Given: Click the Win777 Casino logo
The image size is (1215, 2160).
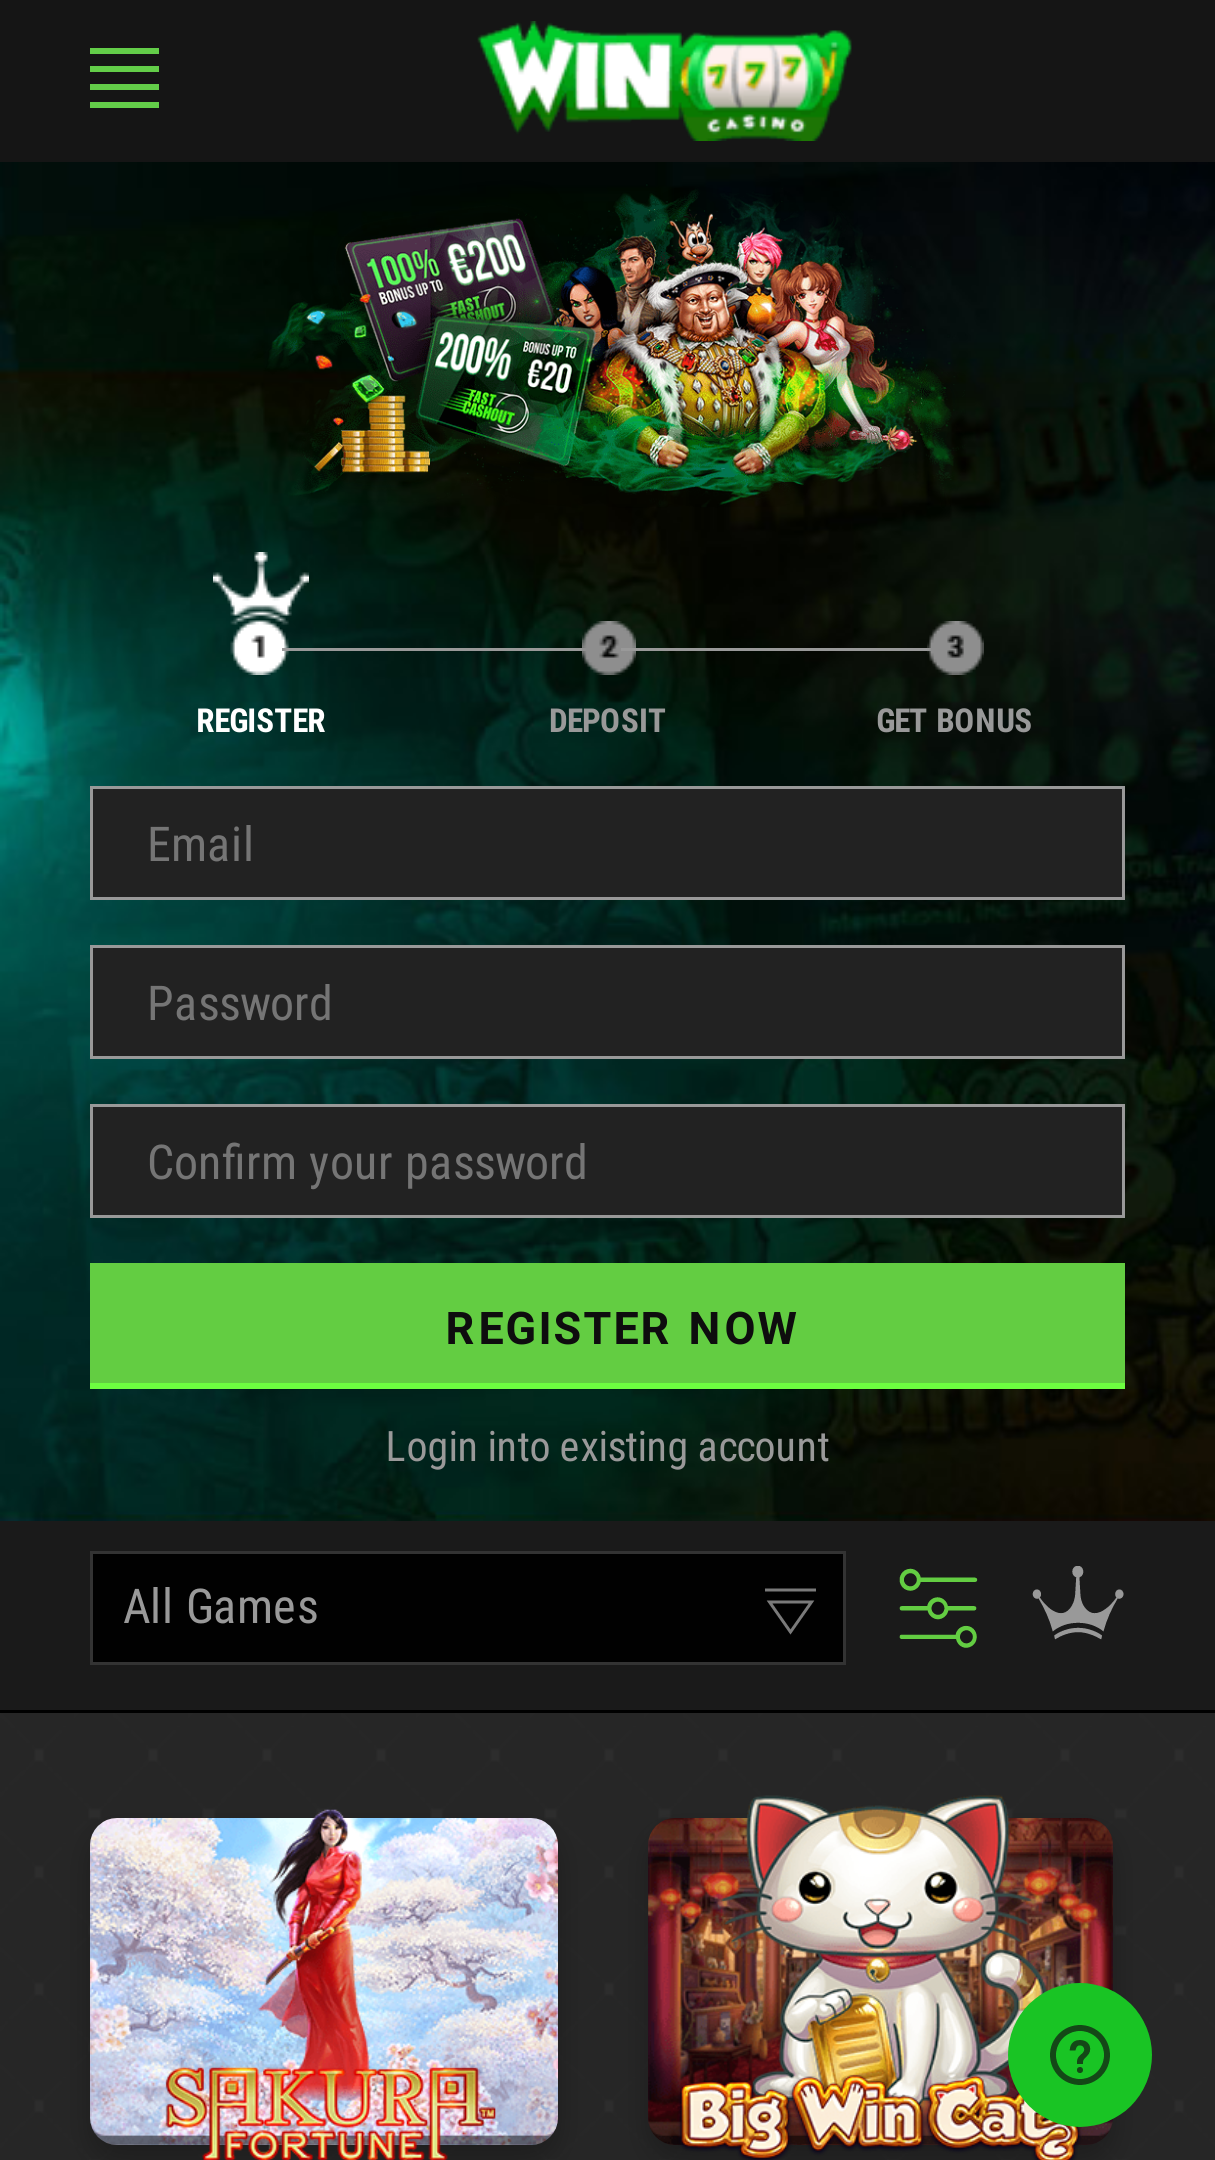Looking at the screenshot, I should 664,81.
